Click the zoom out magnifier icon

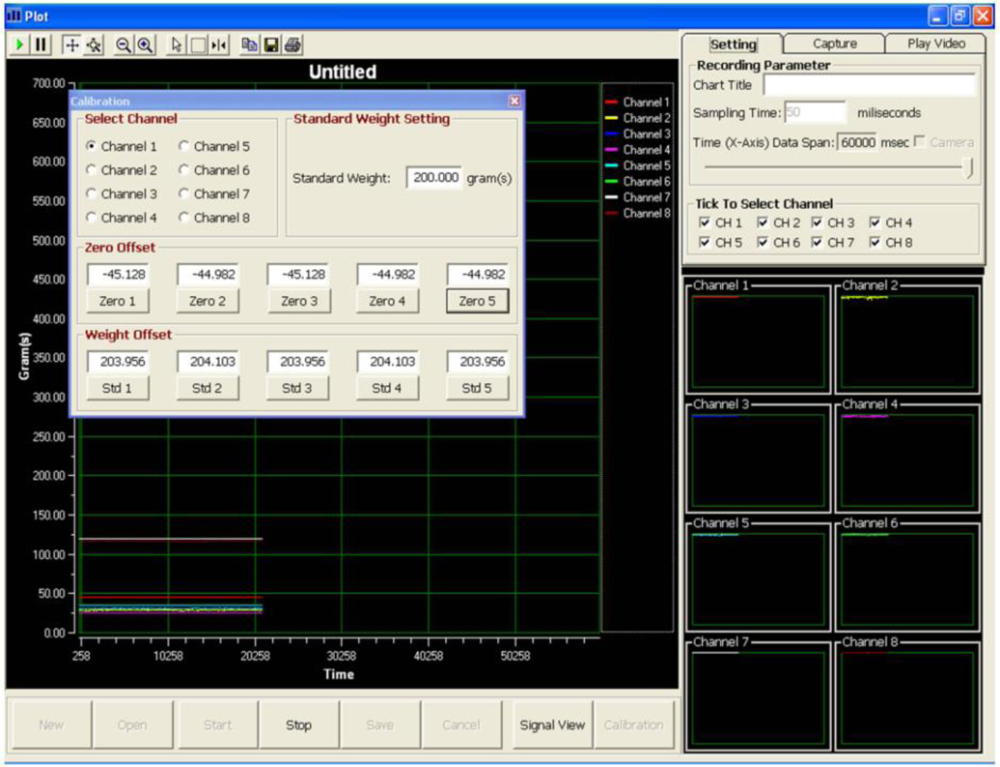tap(124, 45)
